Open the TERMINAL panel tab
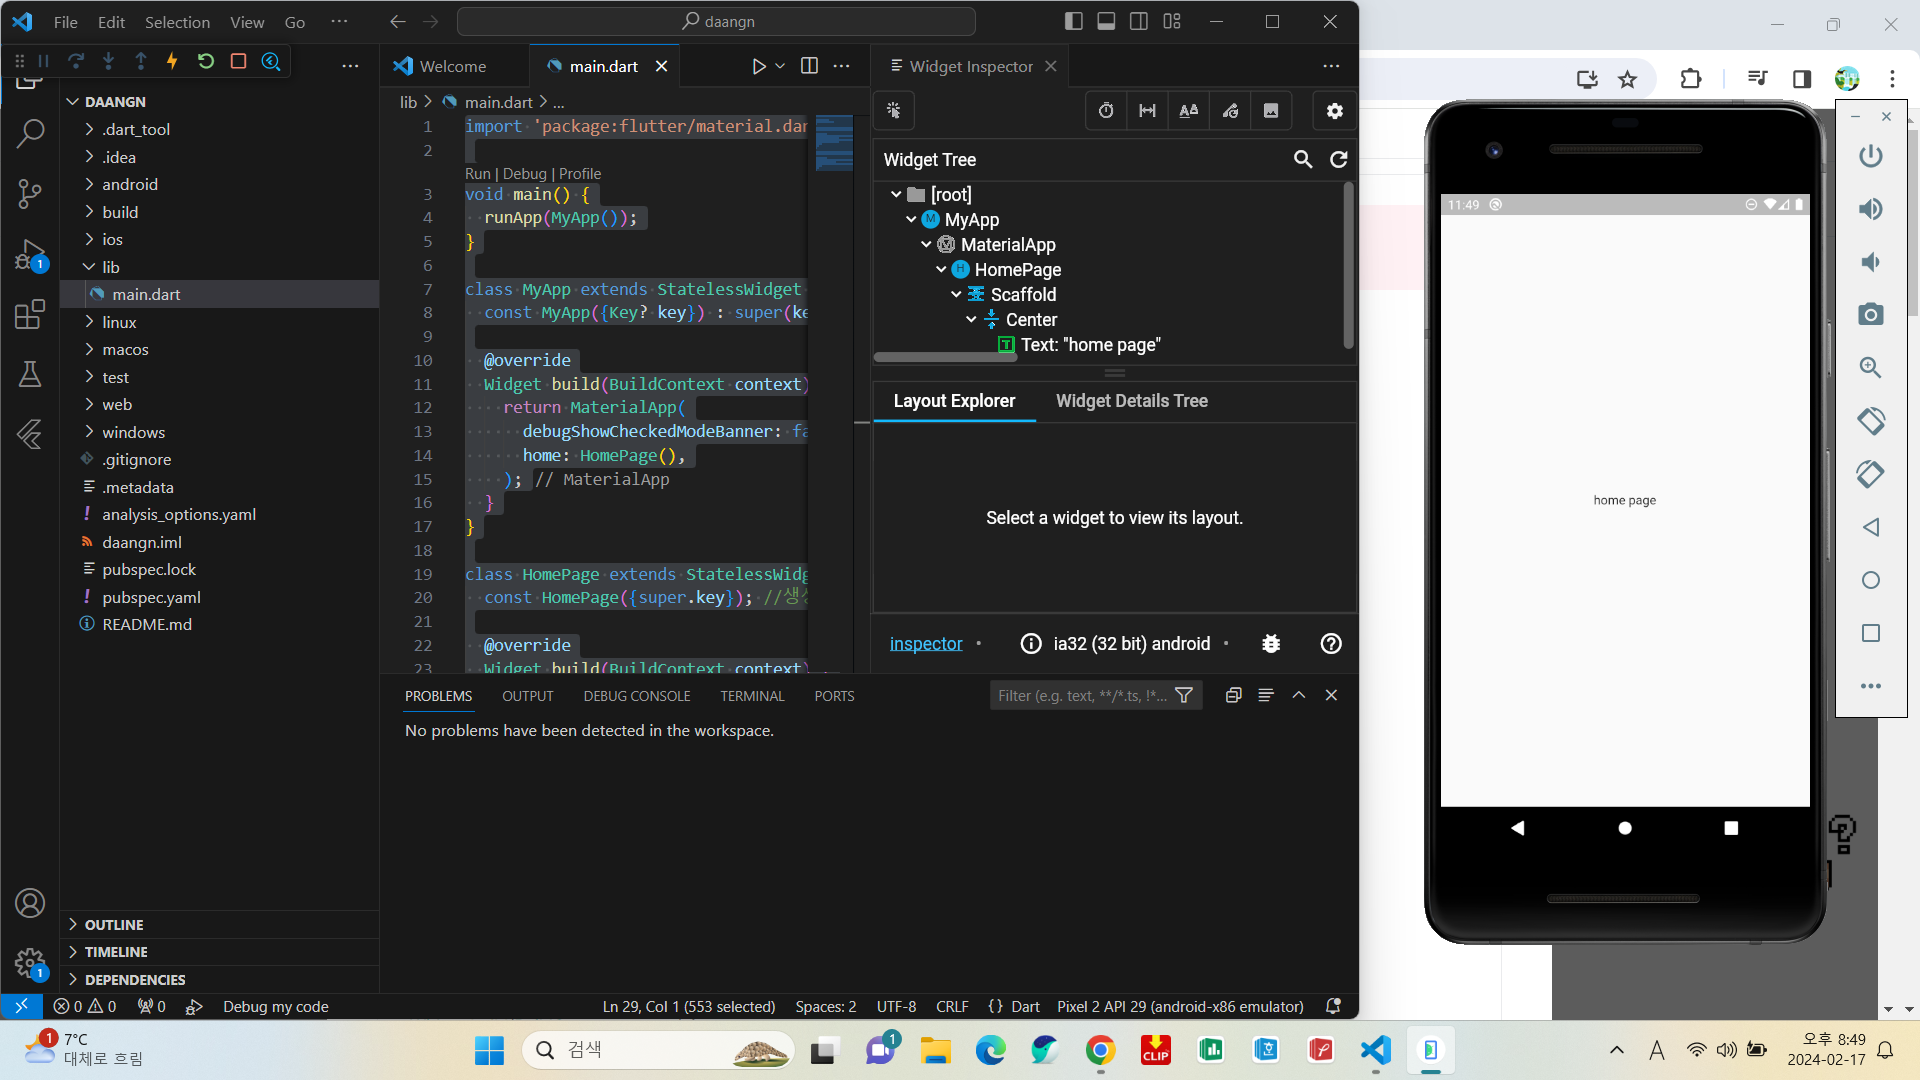Image resolution: width=1920 pixels, height=1080 pixels. pyautogui.click(x=752, y=696)
